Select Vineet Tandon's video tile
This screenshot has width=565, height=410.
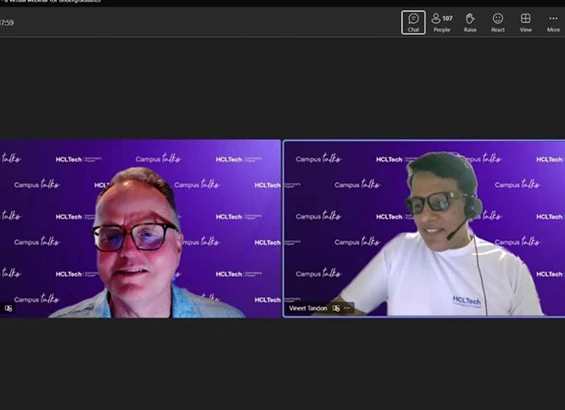(x=424, y=229)
